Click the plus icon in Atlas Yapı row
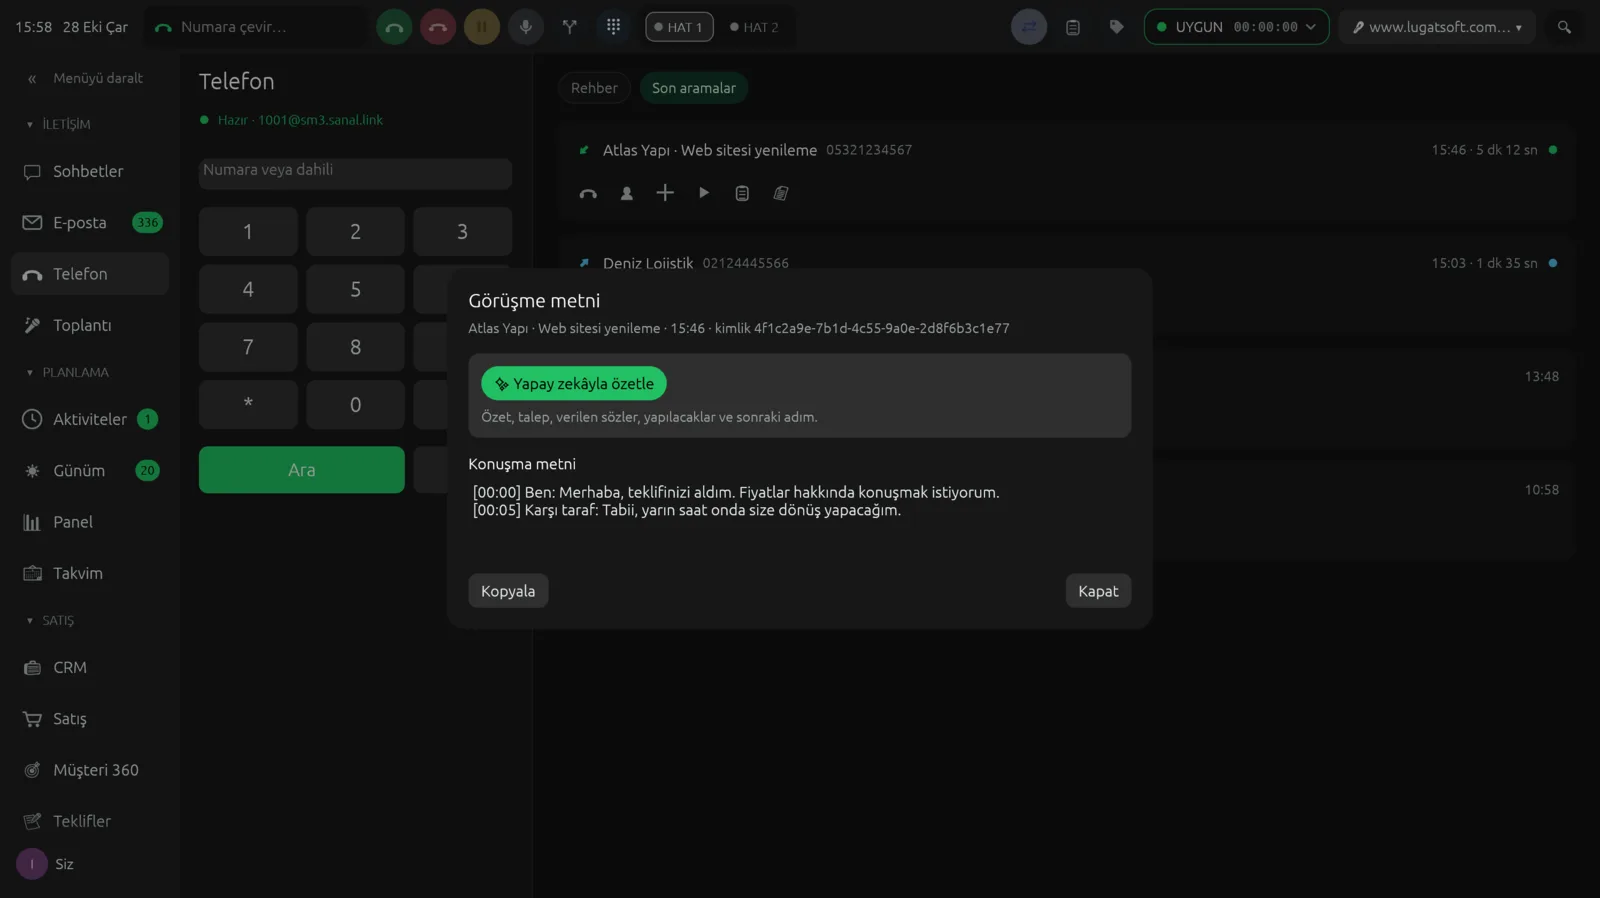The width and height of the screenshot is (1600, 898). click(665, 193)
